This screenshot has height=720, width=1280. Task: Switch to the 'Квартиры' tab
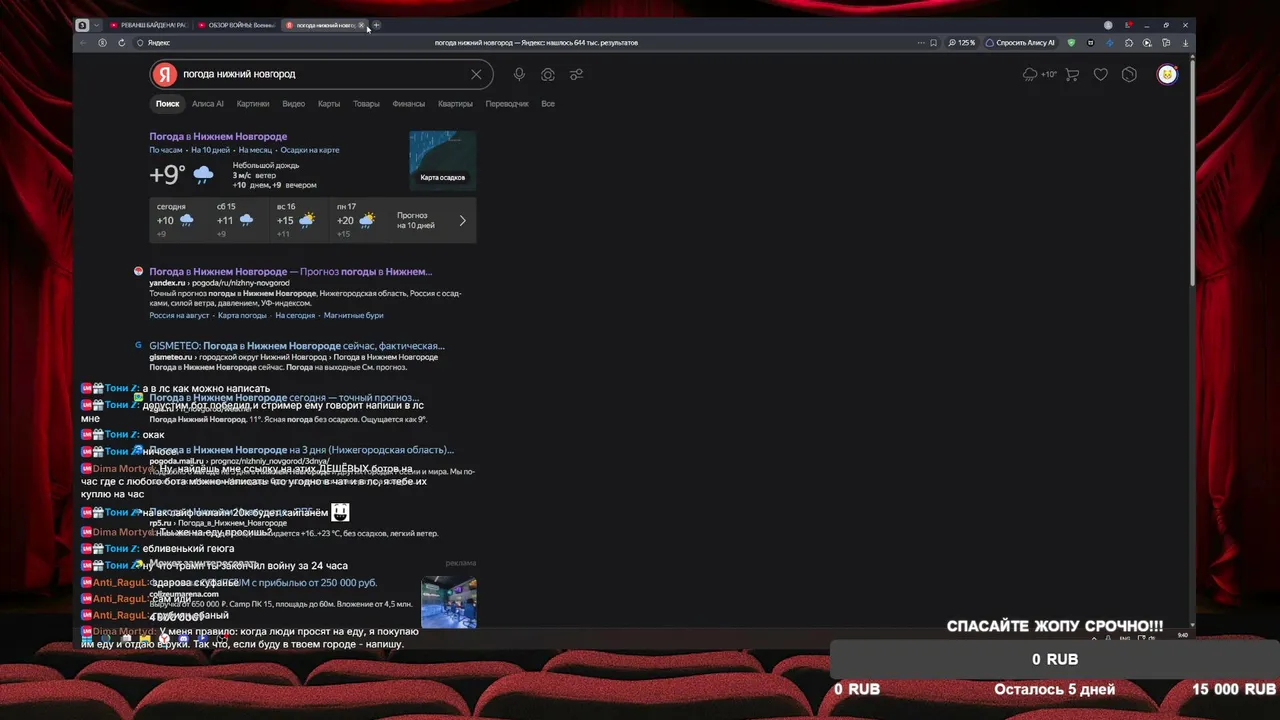[455, 104]
